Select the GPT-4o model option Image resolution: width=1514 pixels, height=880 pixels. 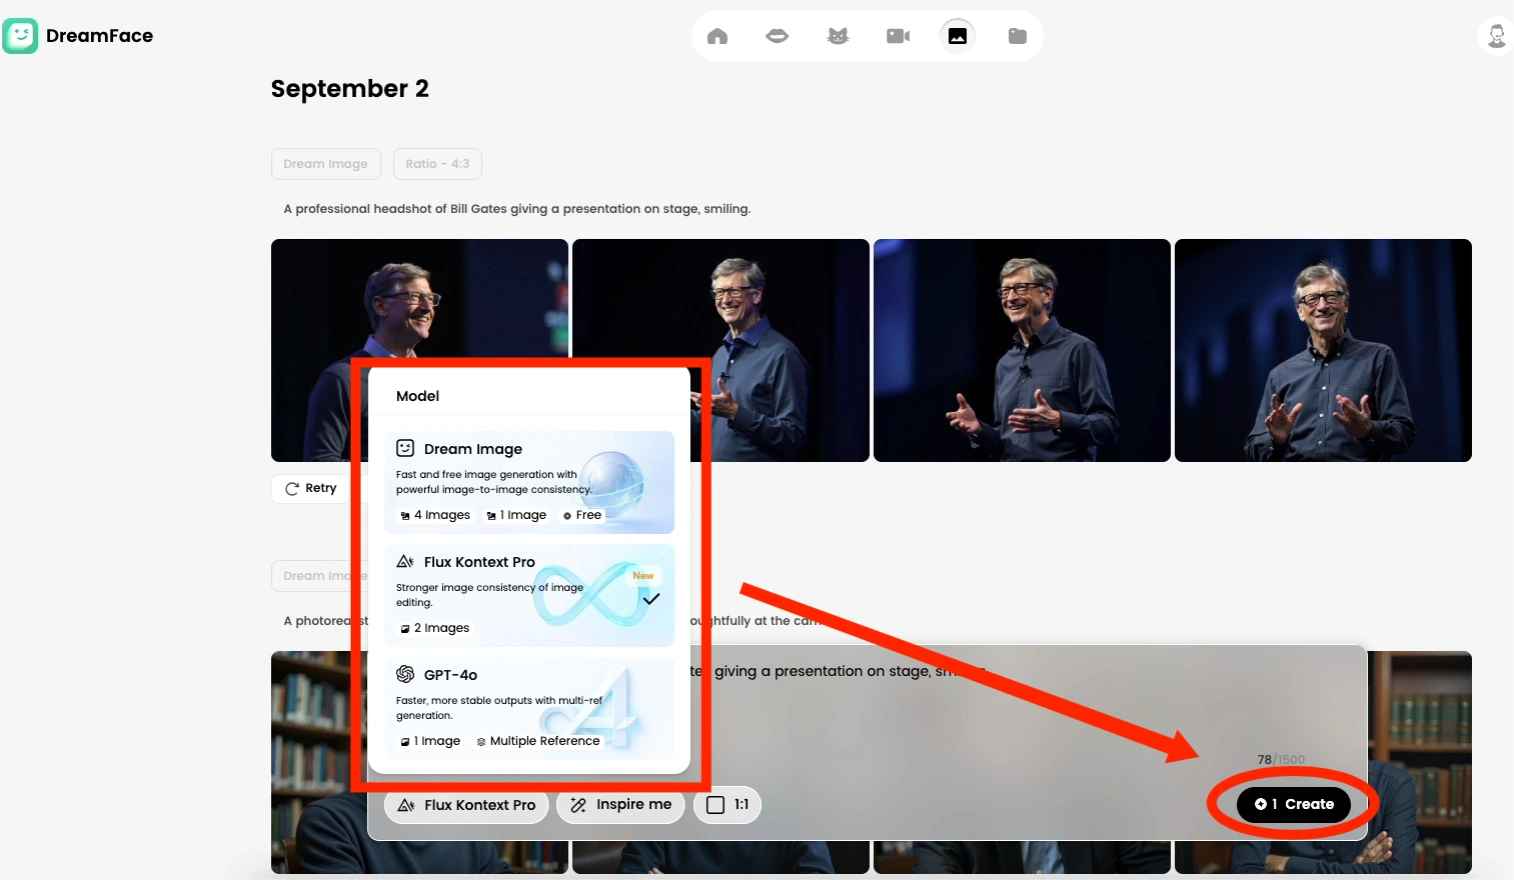(529, 707)
